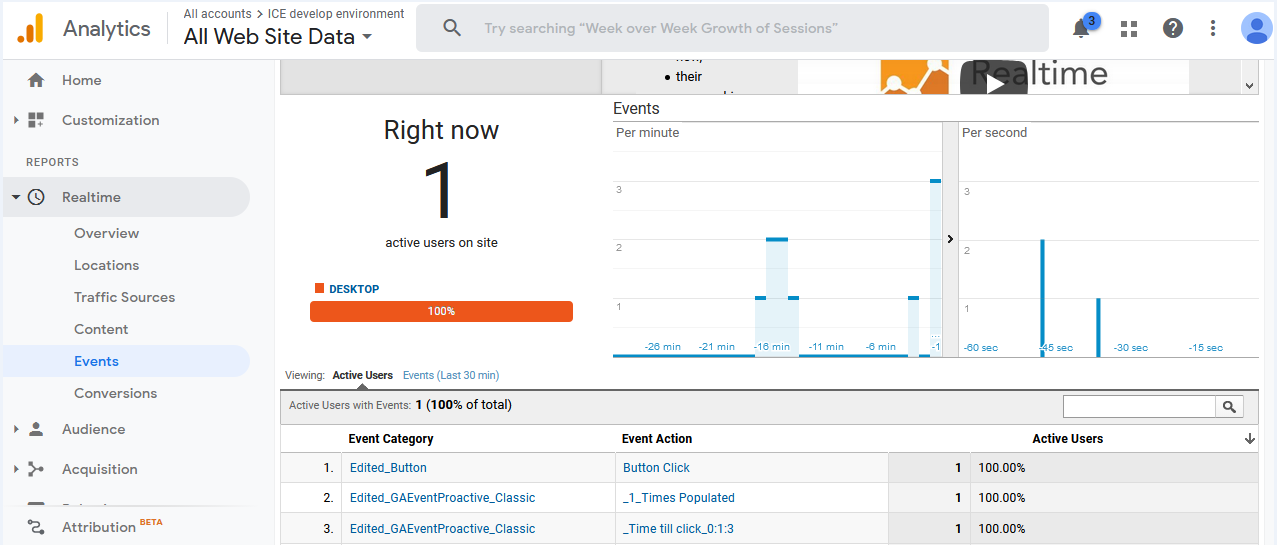The height and width of the screenshot is (545, 1282).
Task: Collapse the Realtime section arrow
Action: [x=16, y=197]
